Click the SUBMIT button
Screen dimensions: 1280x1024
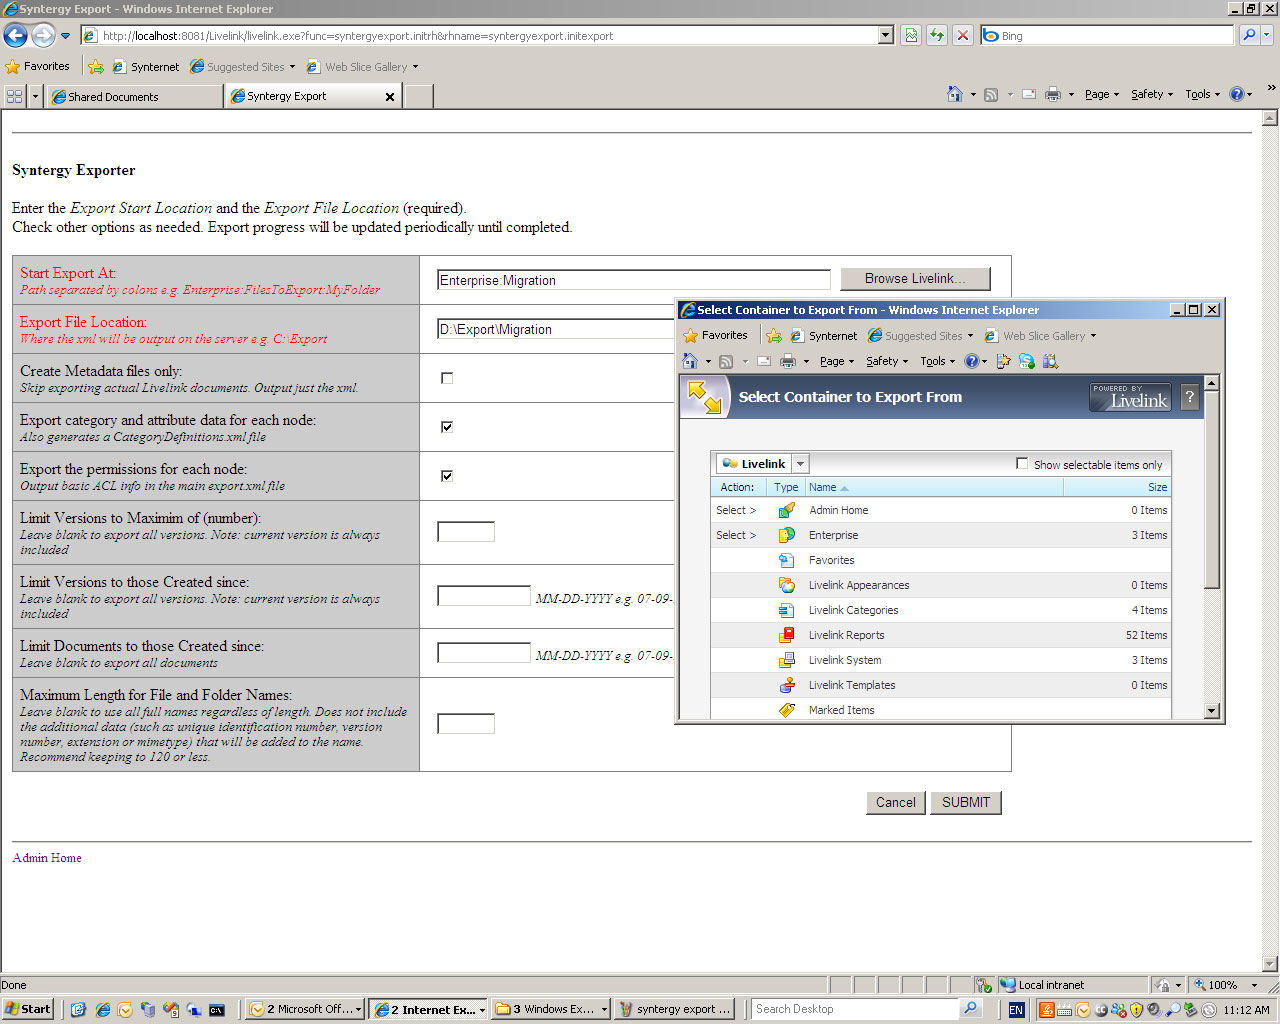click(x=966, y=803)
